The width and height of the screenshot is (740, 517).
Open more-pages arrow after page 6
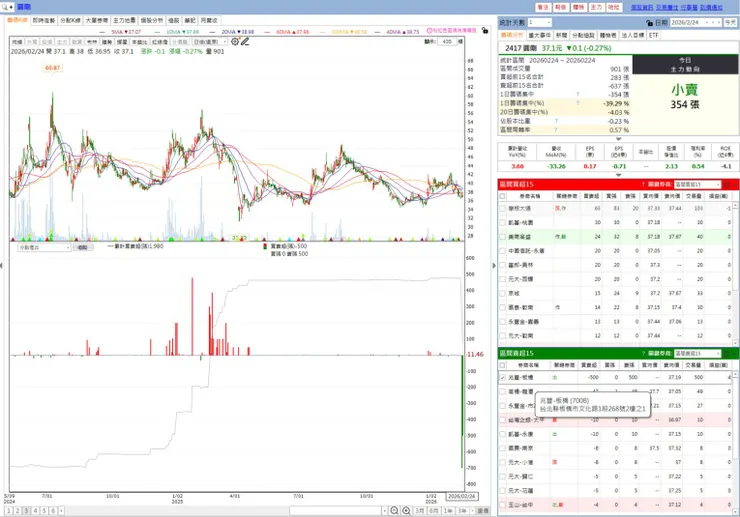[x=61, y=511]
